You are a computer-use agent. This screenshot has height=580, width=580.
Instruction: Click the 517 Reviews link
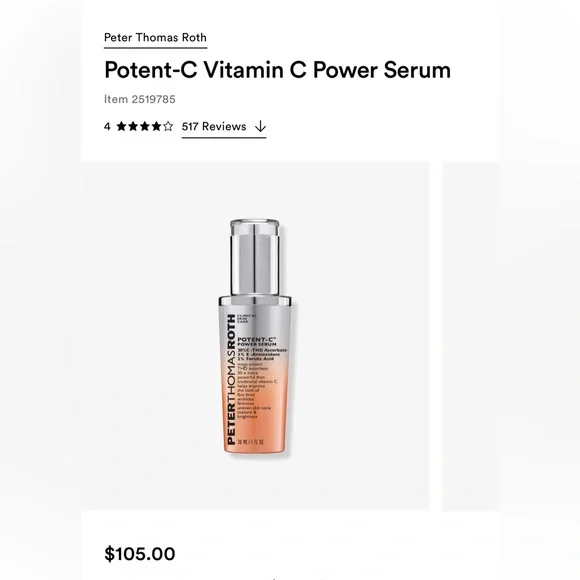pos(214,127)
